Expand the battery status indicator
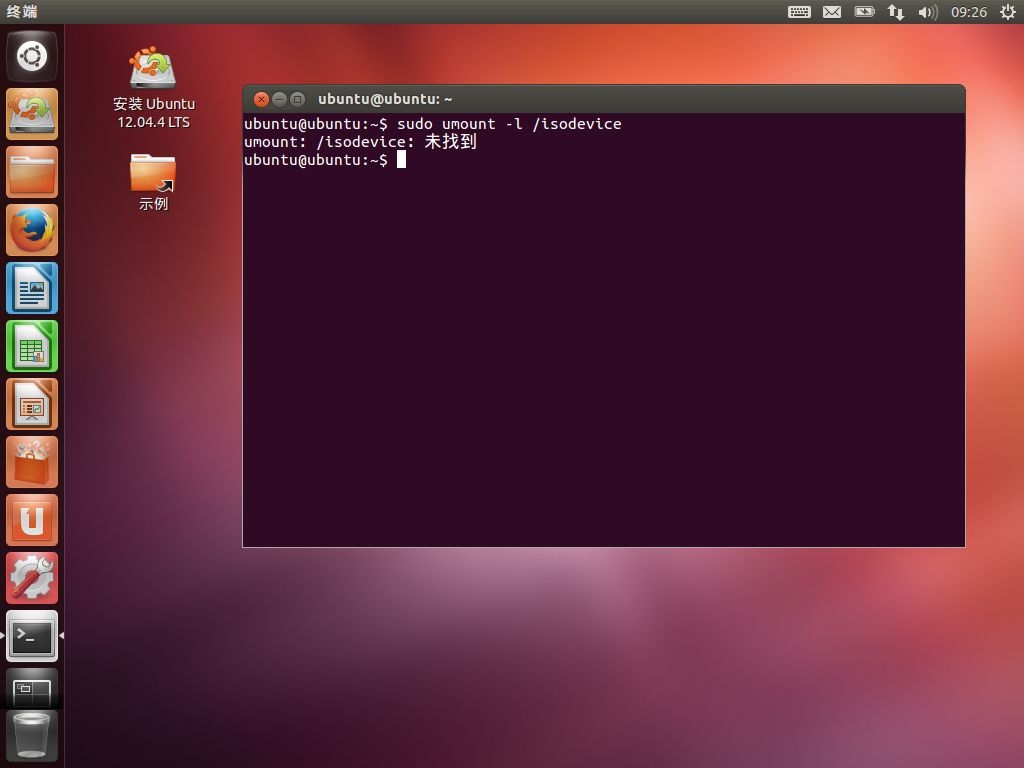The image size is (1024, 768). [x=864, y=12]
